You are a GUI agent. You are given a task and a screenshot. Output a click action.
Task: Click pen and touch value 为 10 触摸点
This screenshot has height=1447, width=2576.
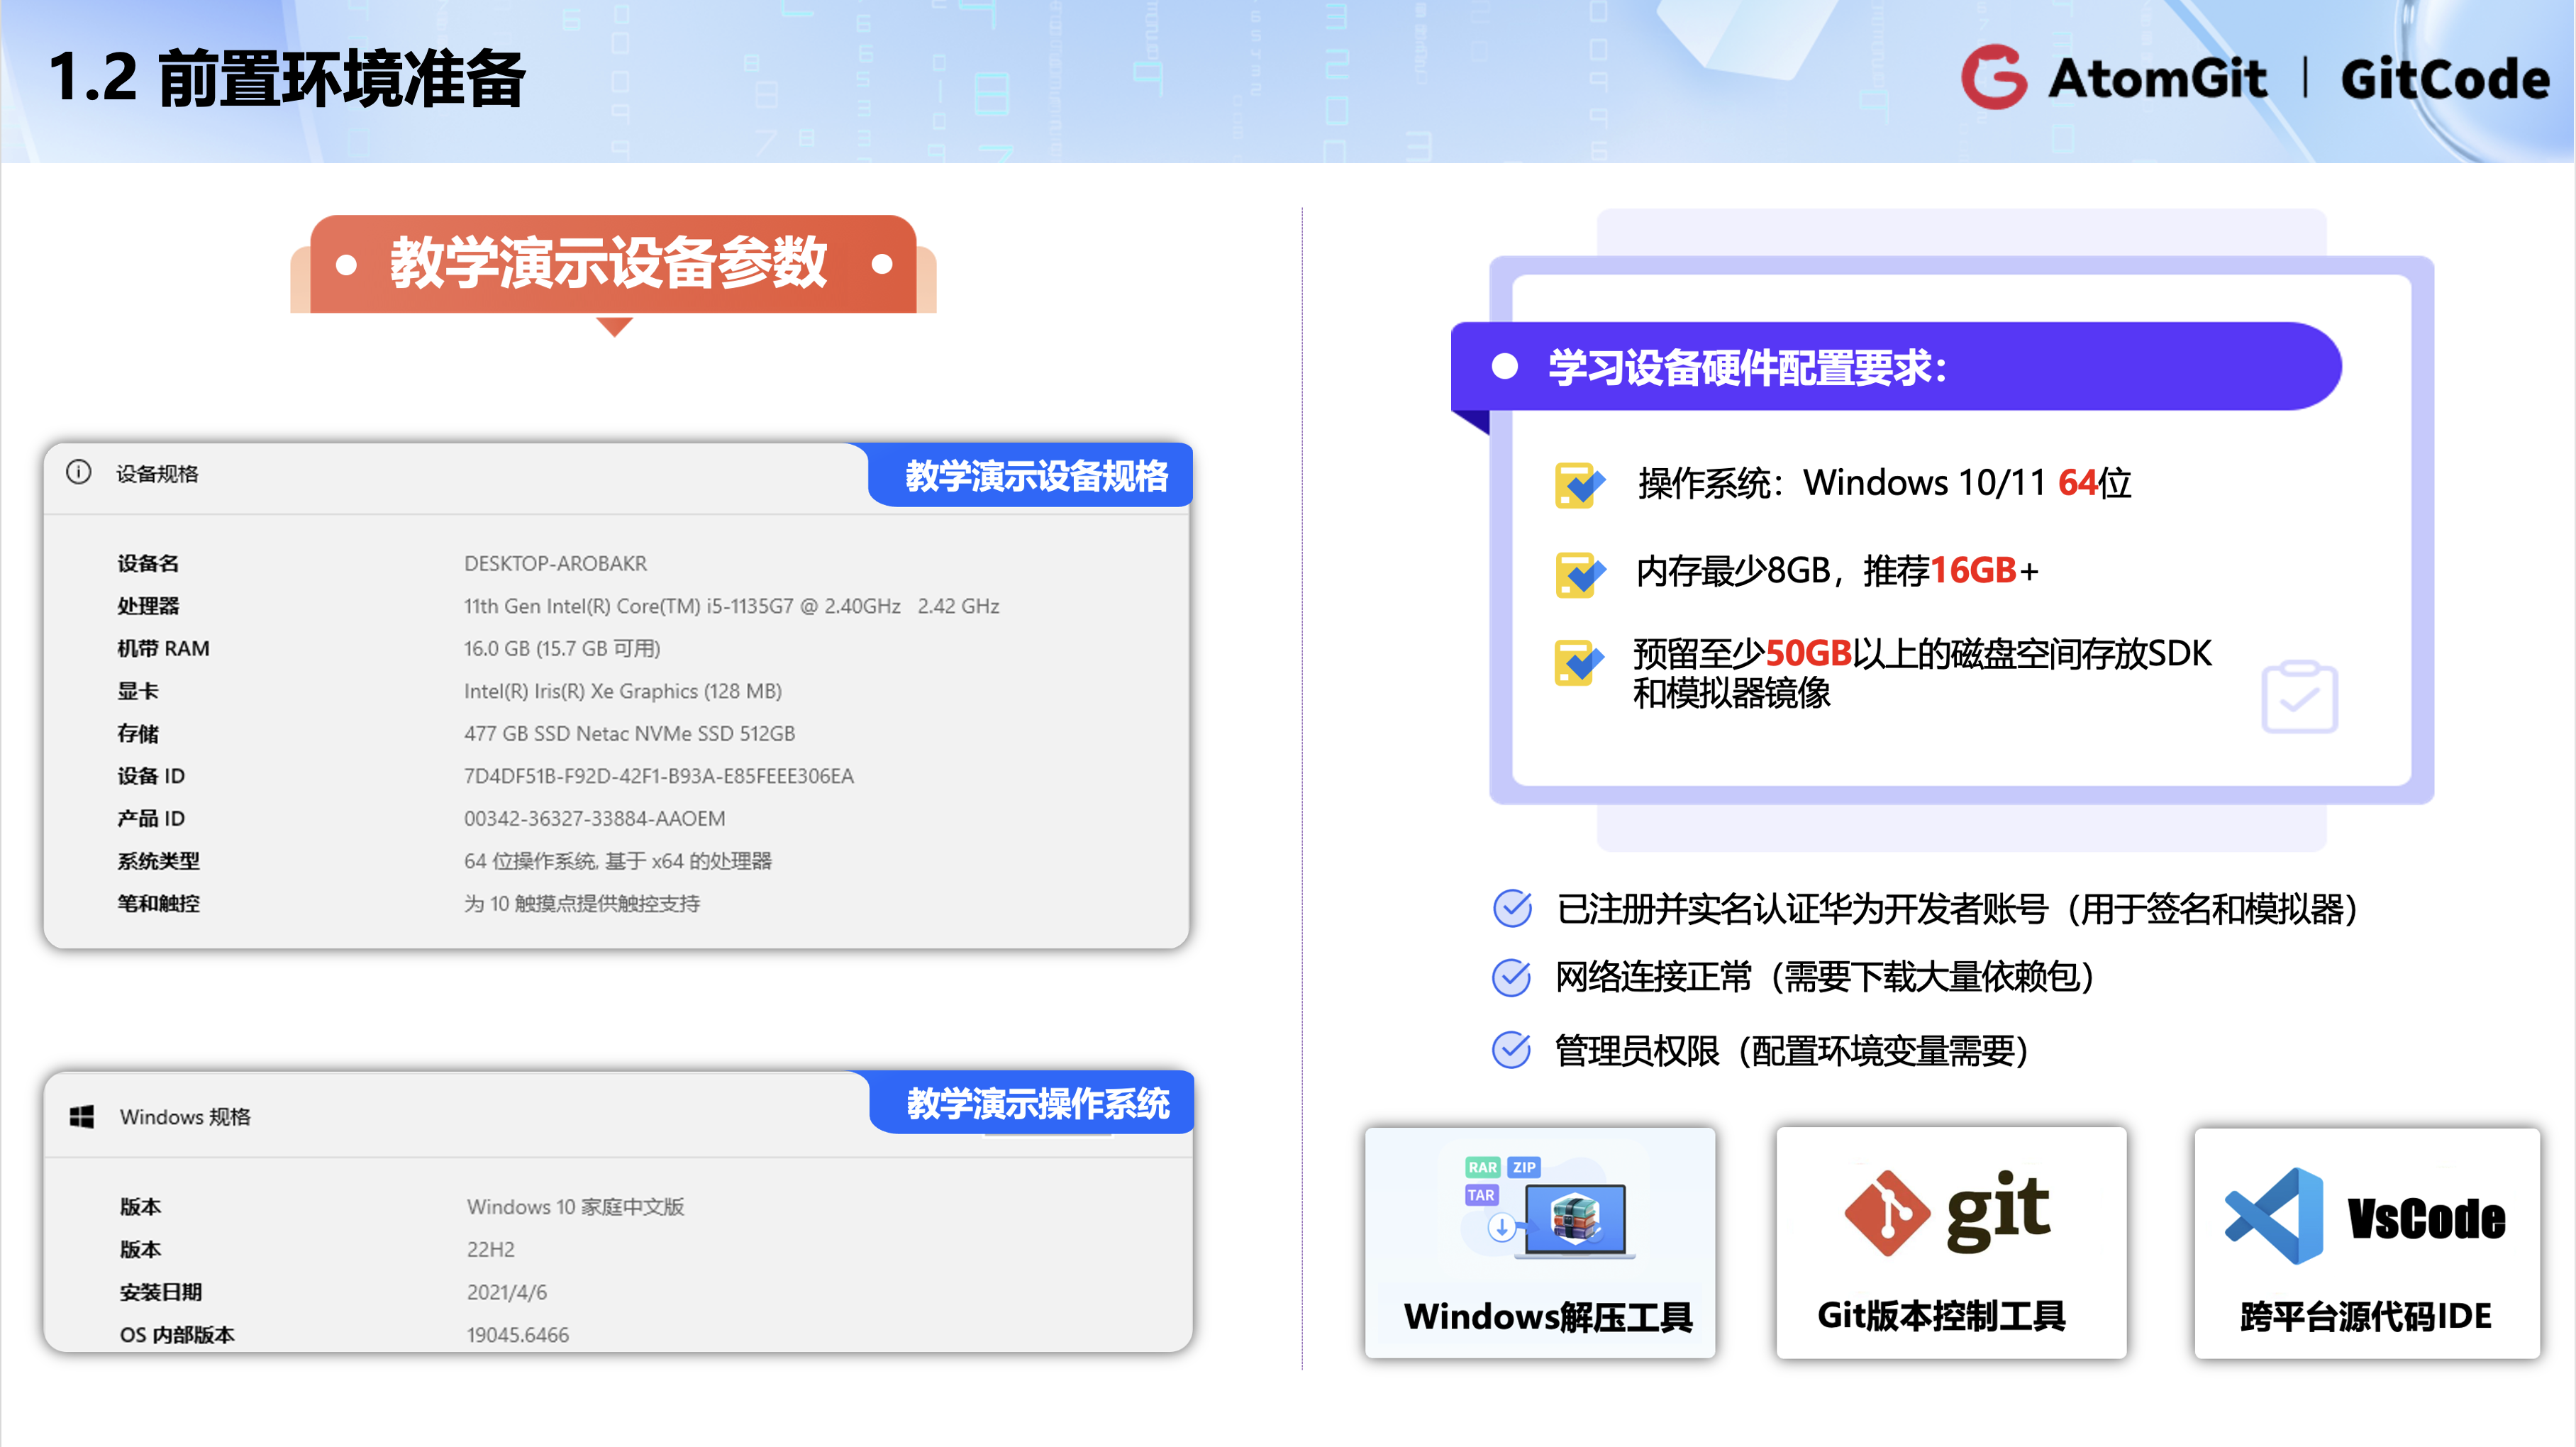click(581, 903)
